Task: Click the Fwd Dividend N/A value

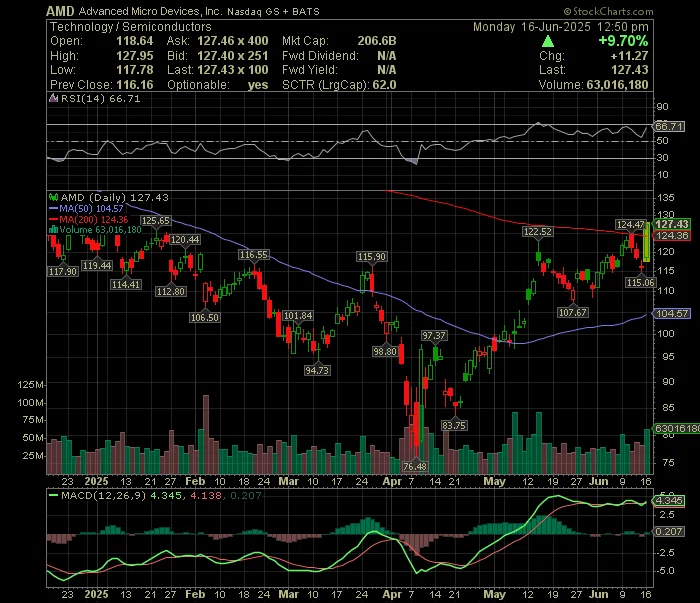Action: [386, 56]
